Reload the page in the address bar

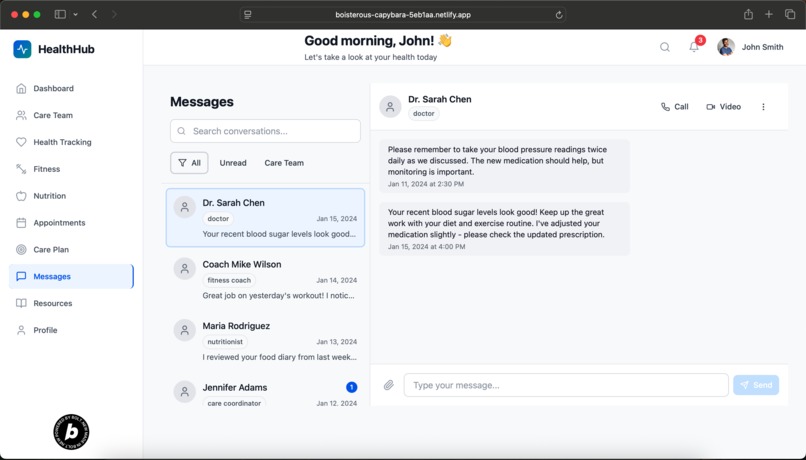pos(559,15)
